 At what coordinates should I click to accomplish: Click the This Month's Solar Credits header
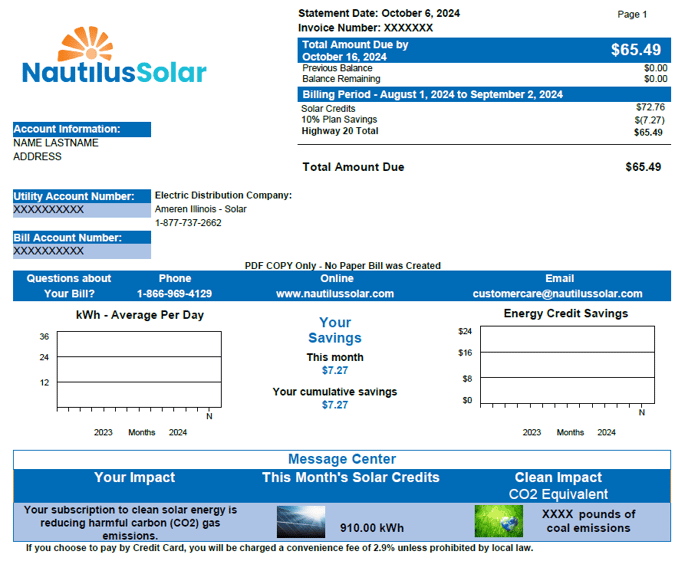click(x=351, y=477)
